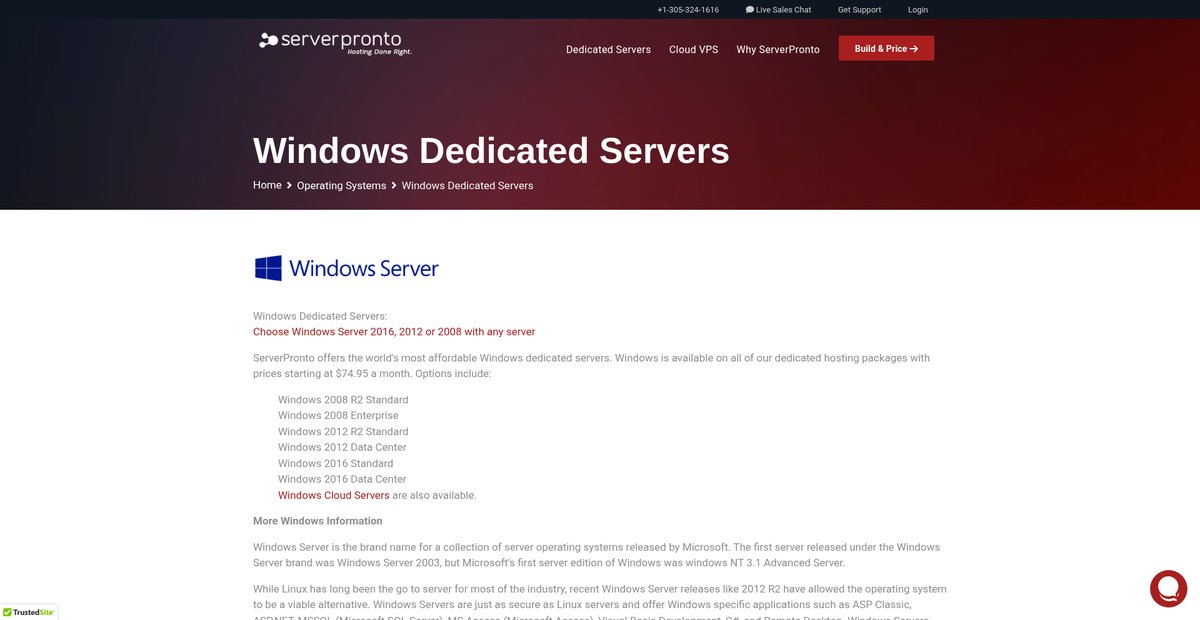
Task: Click the Live Sales Chat link
Action: (778, 10)
